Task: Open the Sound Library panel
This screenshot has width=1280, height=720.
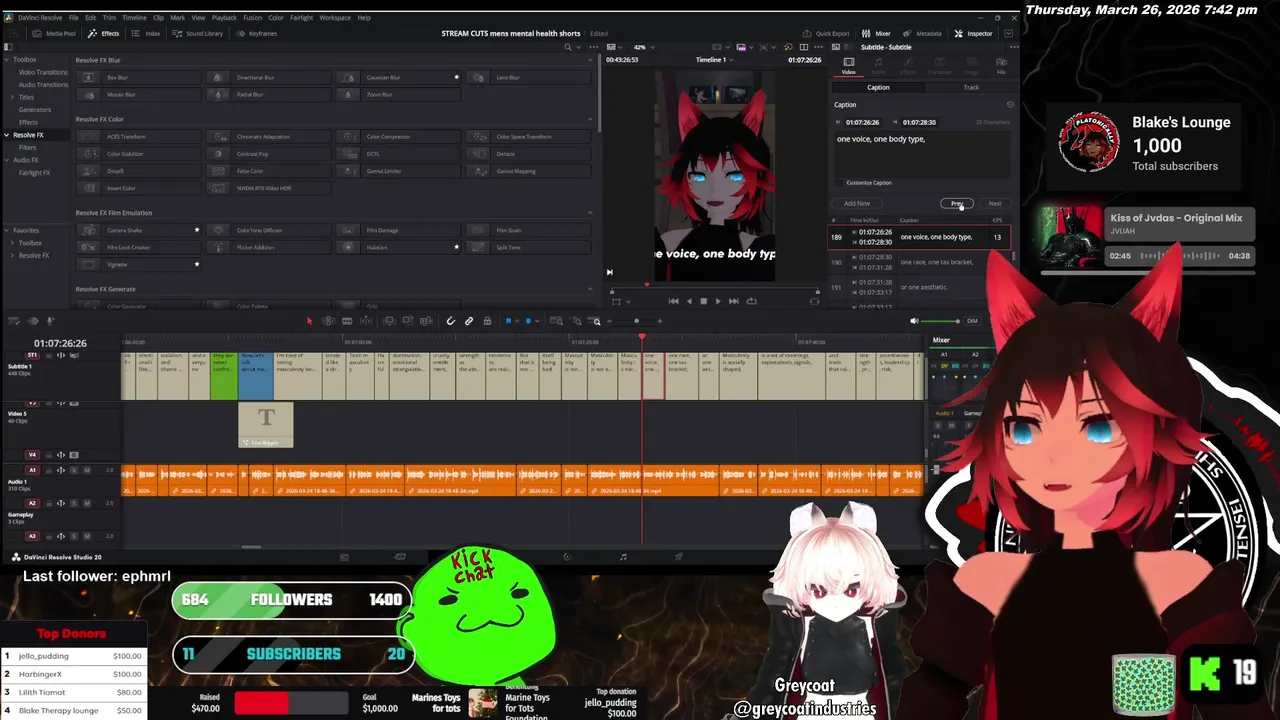Action: 198,33
